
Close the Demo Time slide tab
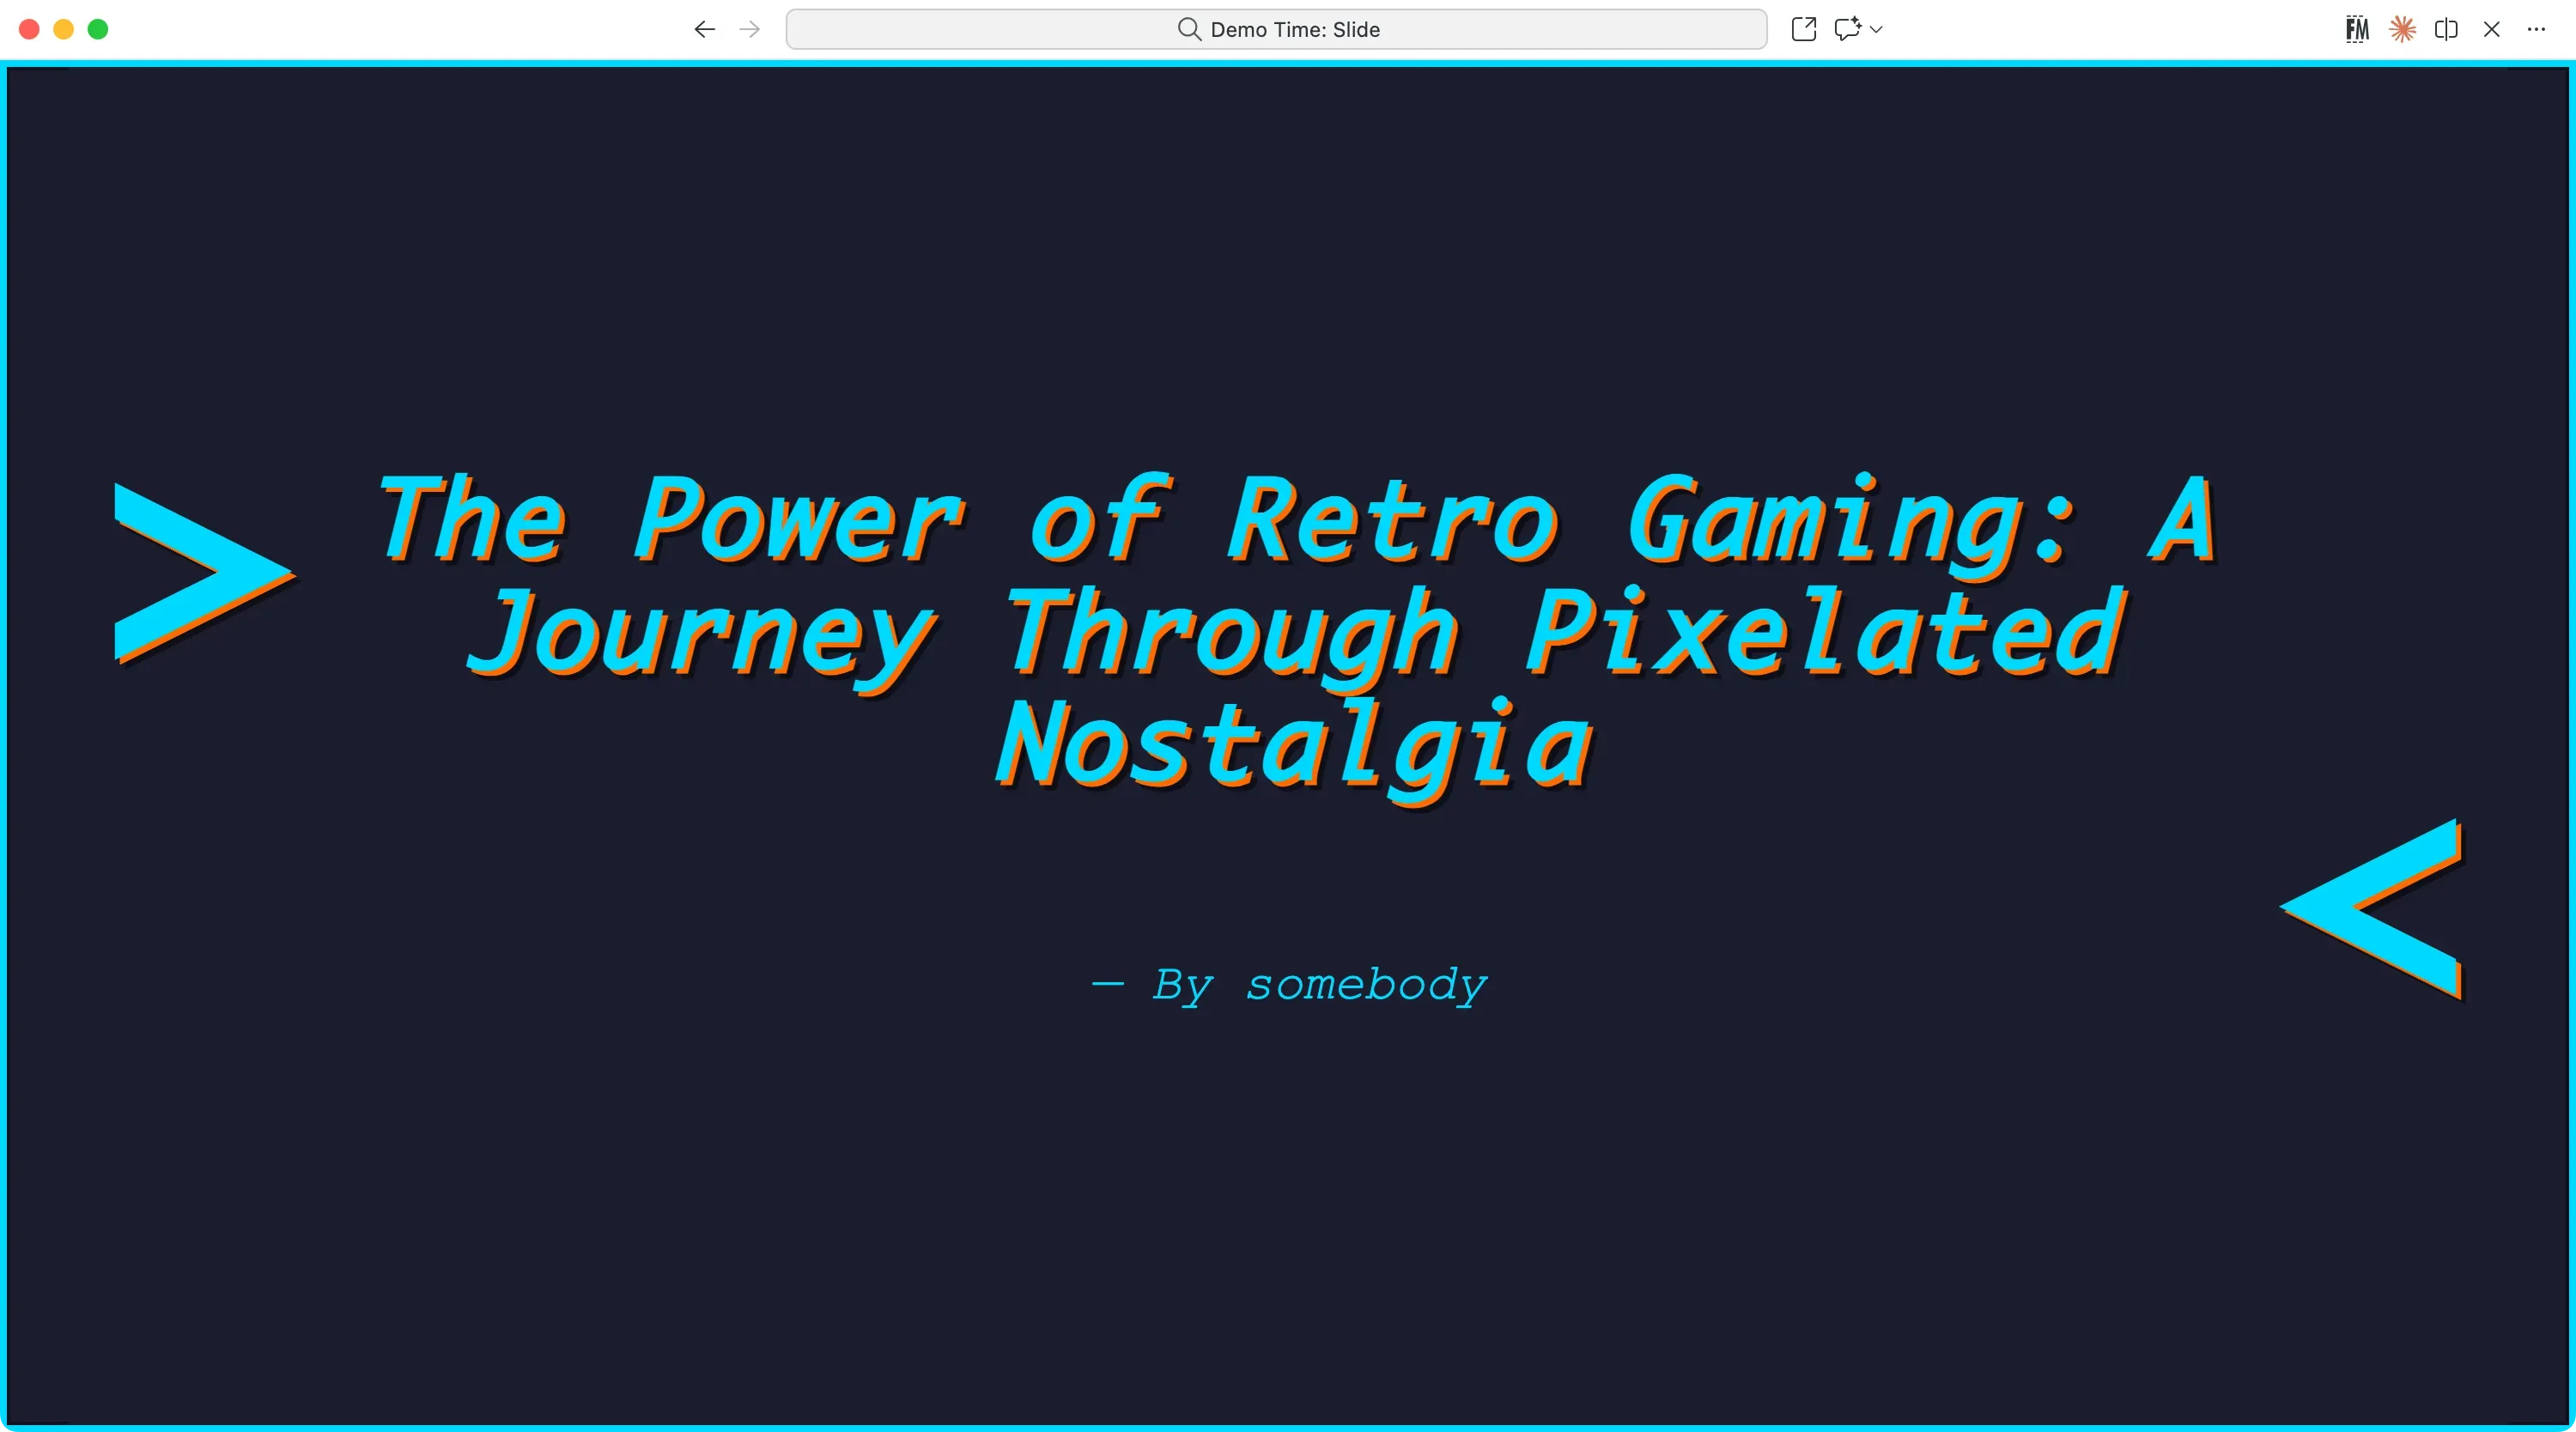(x=2491, y=30)
